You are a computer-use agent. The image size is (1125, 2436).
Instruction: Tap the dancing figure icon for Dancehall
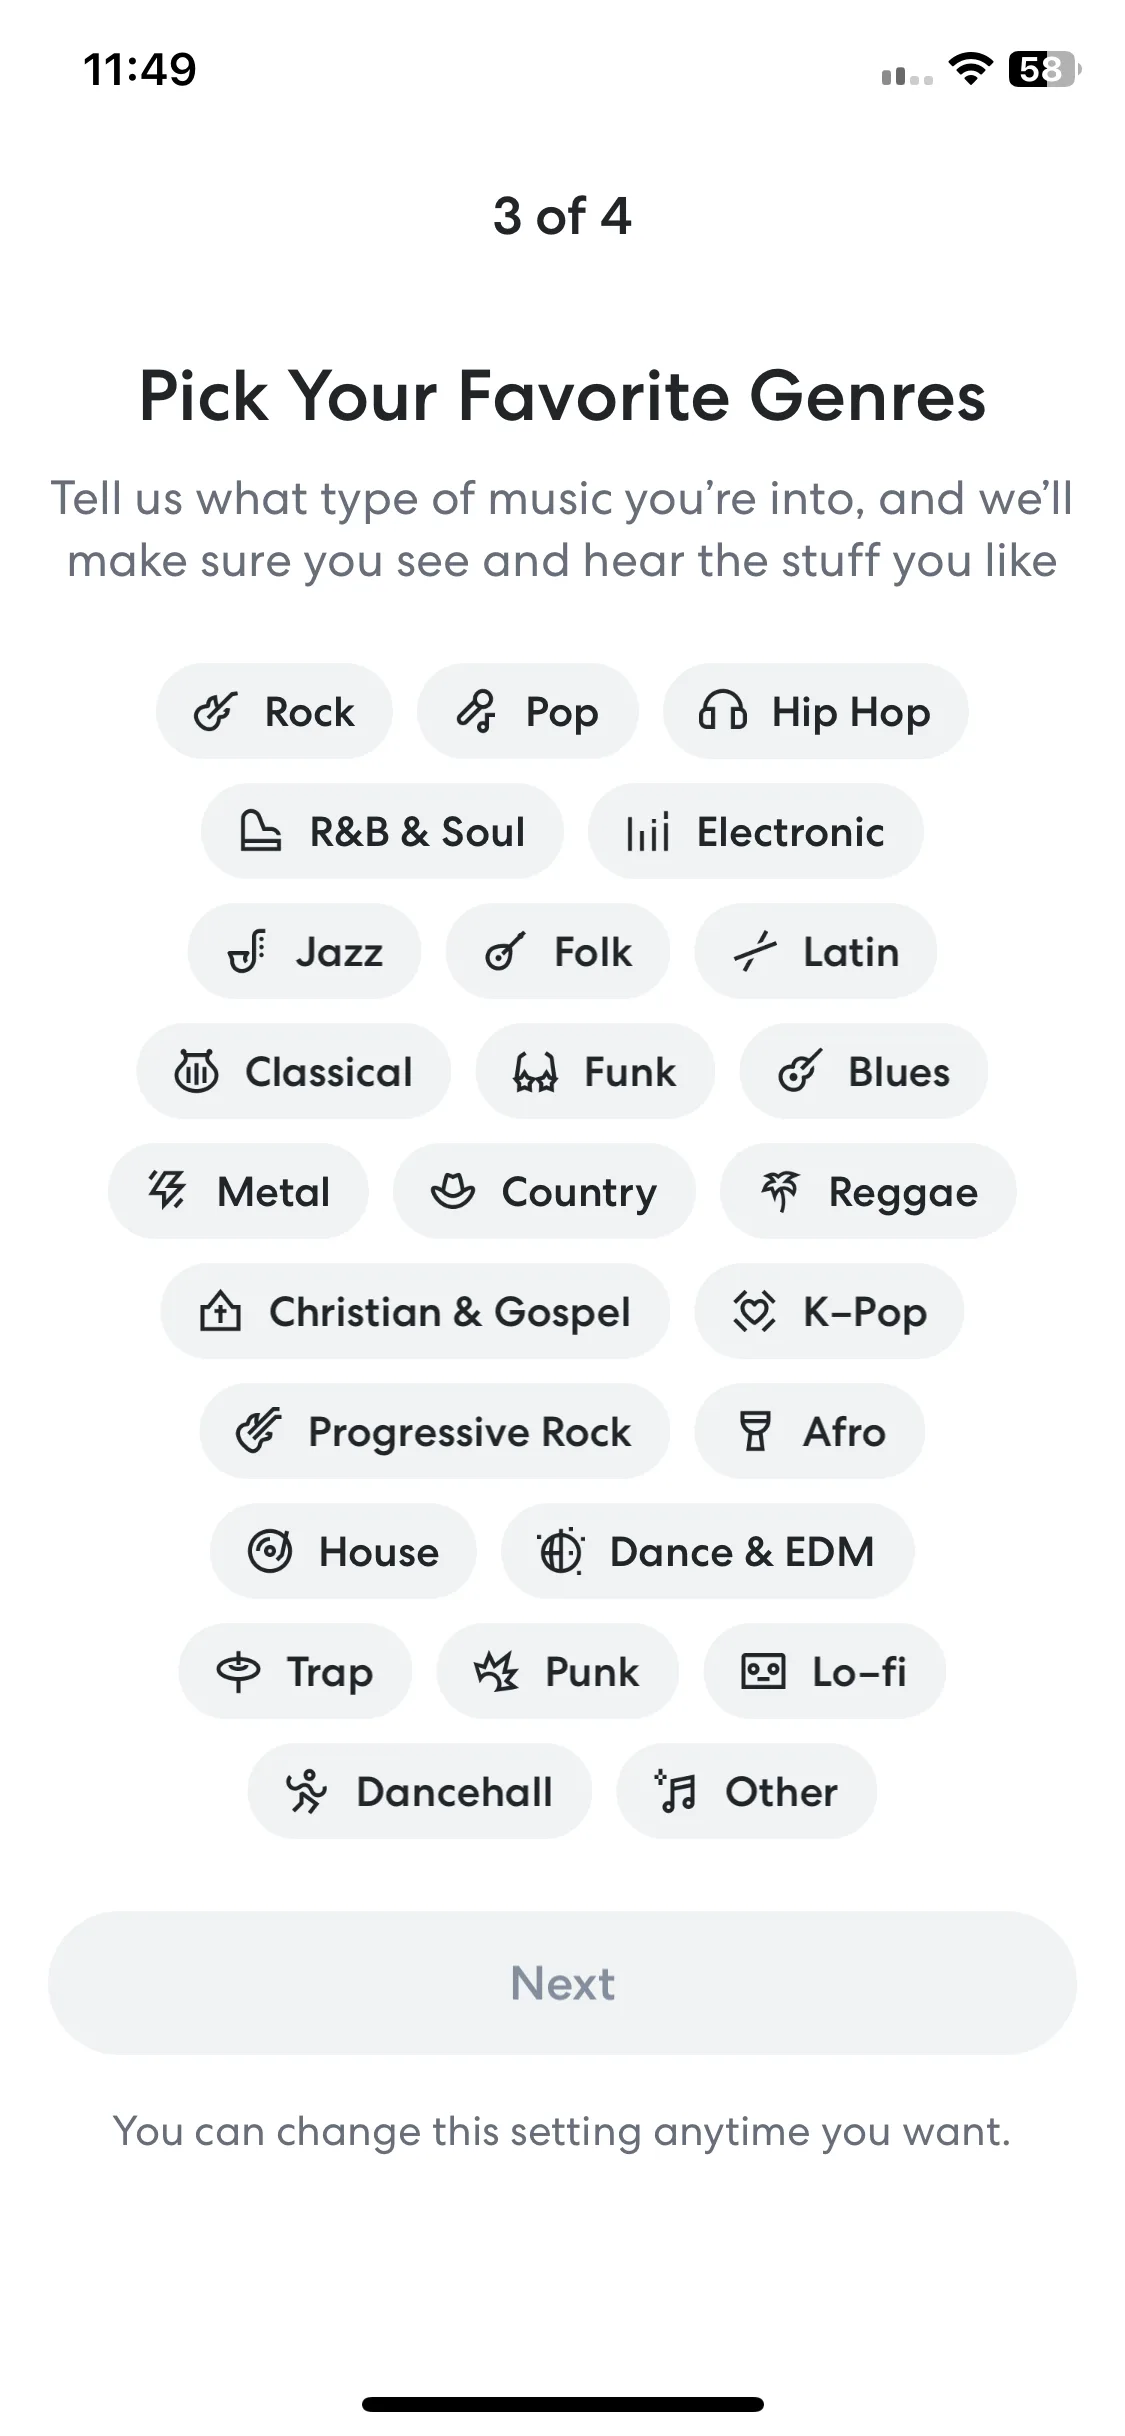pyautogui.click(x=306, y=1791)
